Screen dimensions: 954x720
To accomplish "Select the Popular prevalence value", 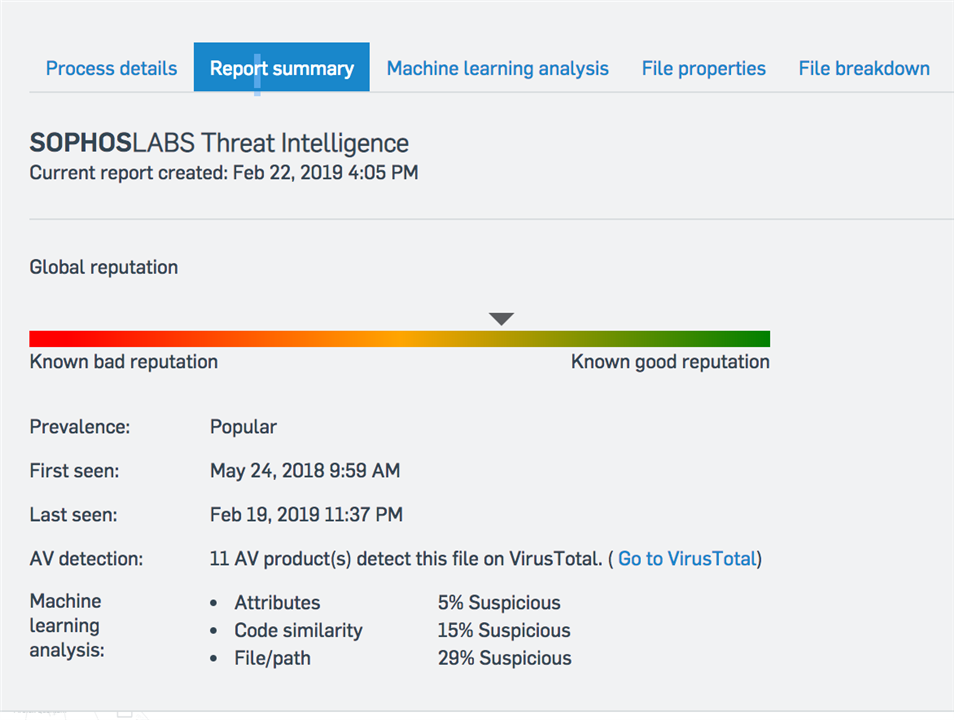I will pos(243,427).
